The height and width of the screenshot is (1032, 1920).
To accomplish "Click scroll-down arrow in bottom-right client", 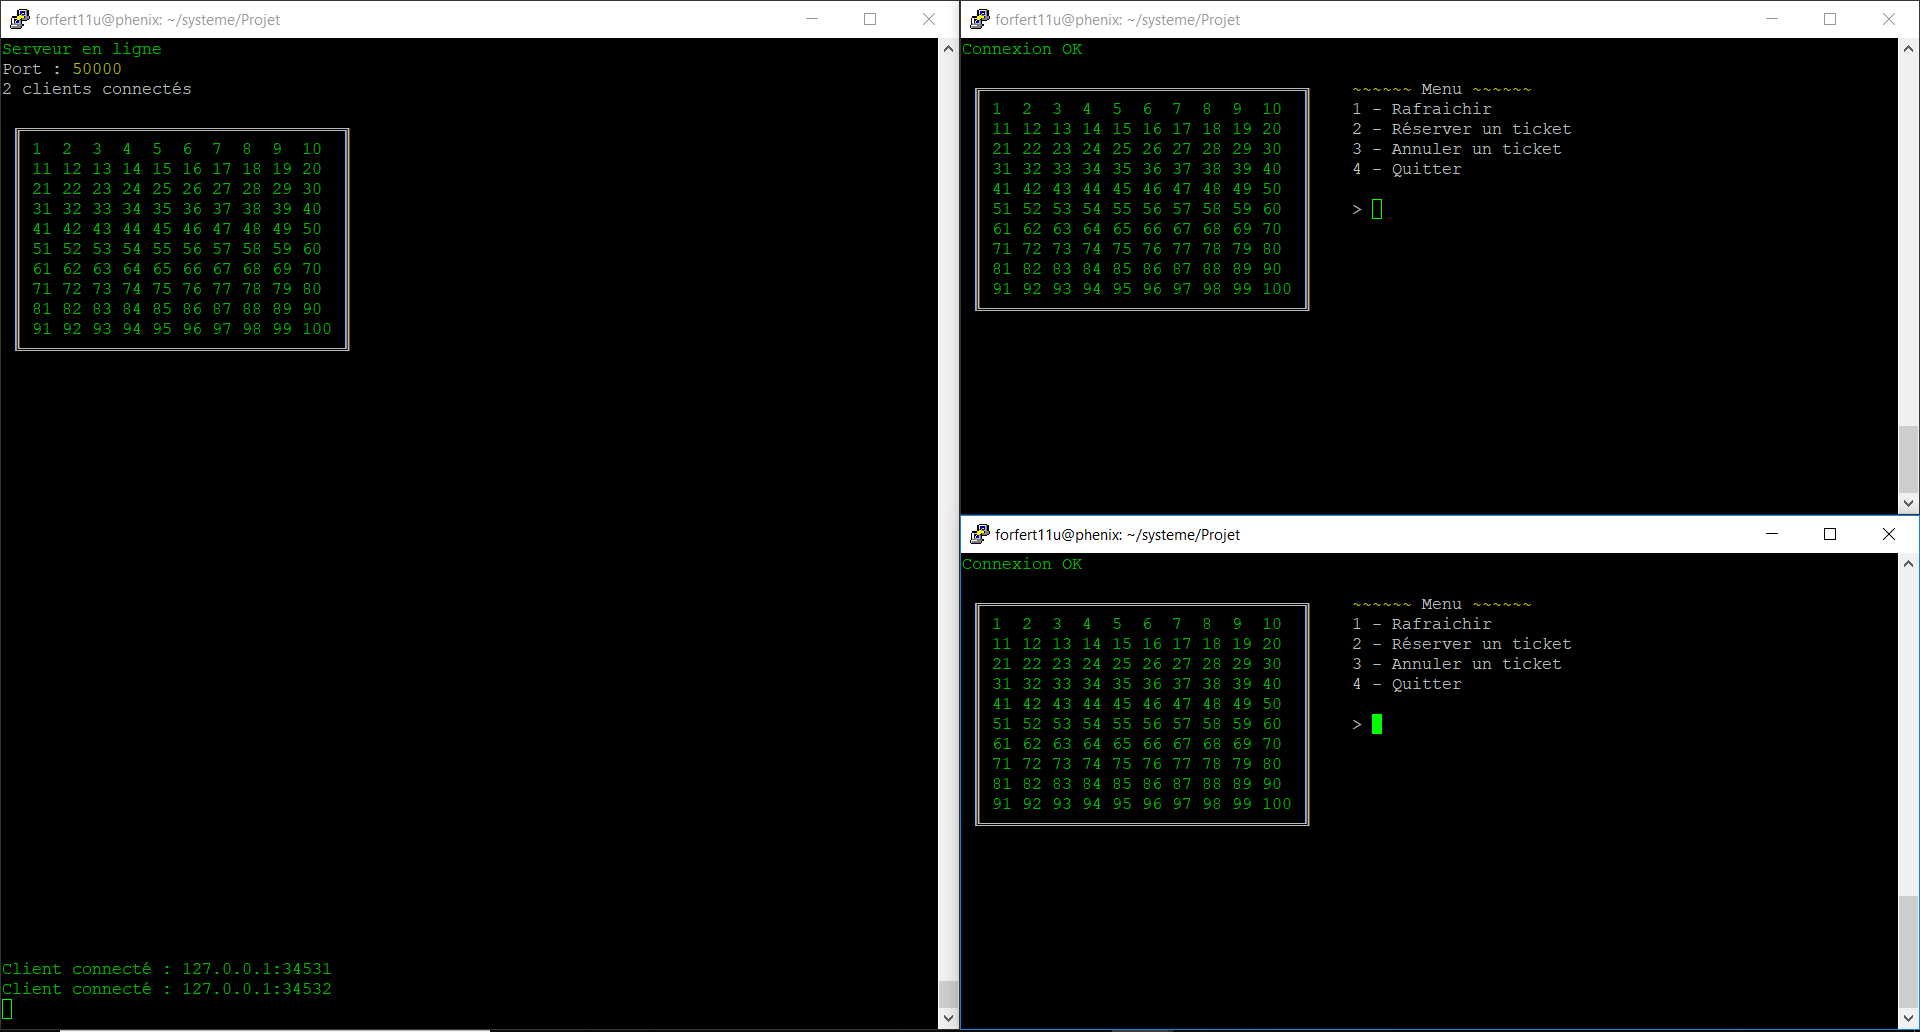I will [1908, 1019].
